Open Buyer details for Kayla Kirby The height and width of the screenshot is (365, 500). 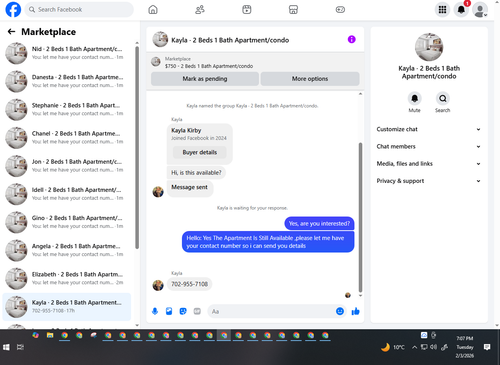[x=200, y=152]
